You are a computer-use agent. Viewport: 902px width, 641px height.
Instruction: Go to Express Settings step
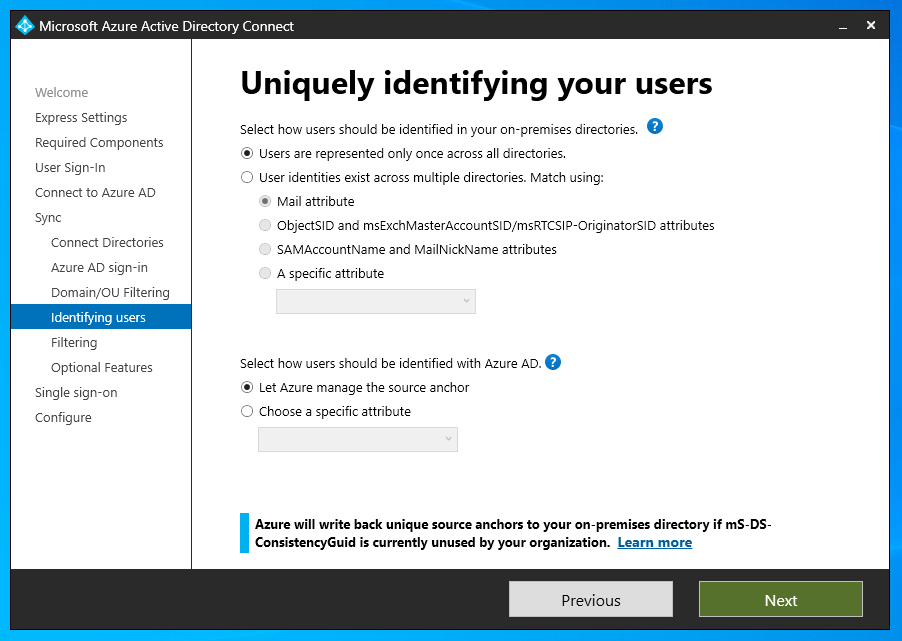coord(81,117)
